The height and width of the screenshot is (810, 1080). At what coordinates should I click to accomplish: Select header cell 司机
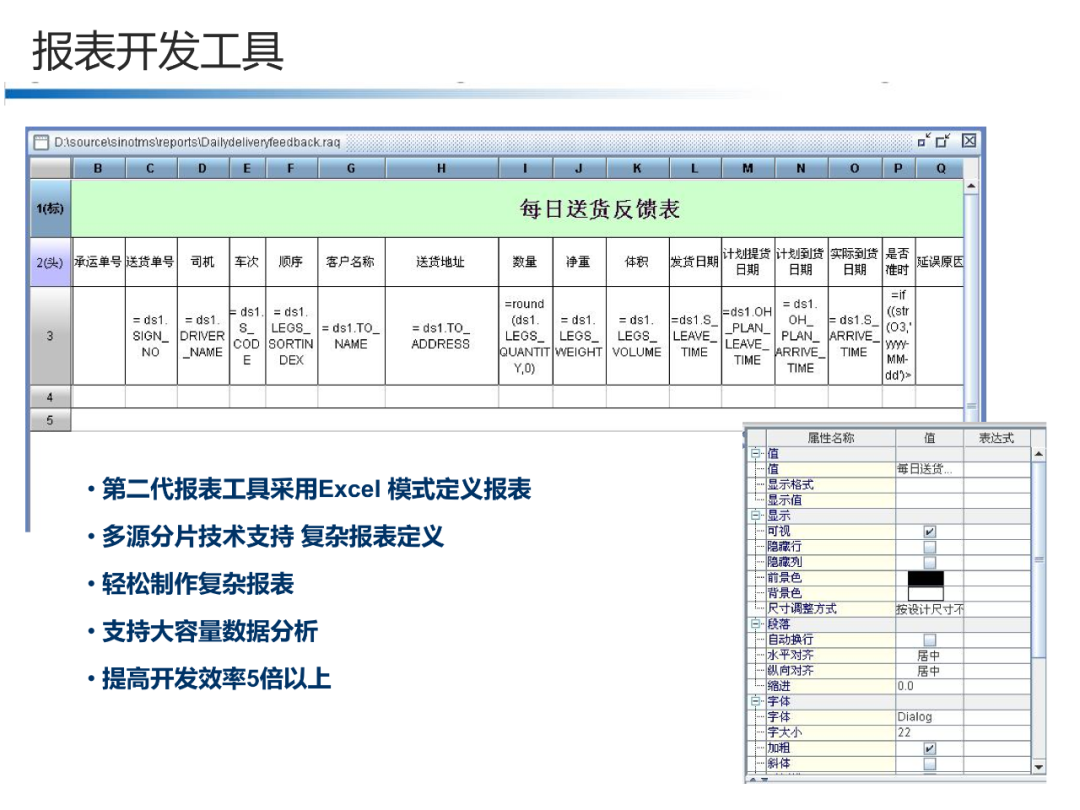203,262
